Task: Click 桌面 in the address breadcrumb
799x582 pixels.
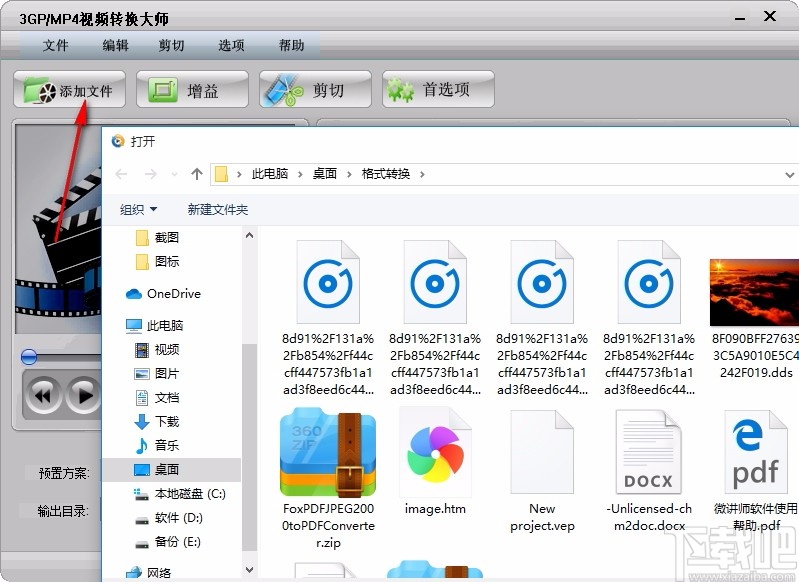Action: [325, 174]
